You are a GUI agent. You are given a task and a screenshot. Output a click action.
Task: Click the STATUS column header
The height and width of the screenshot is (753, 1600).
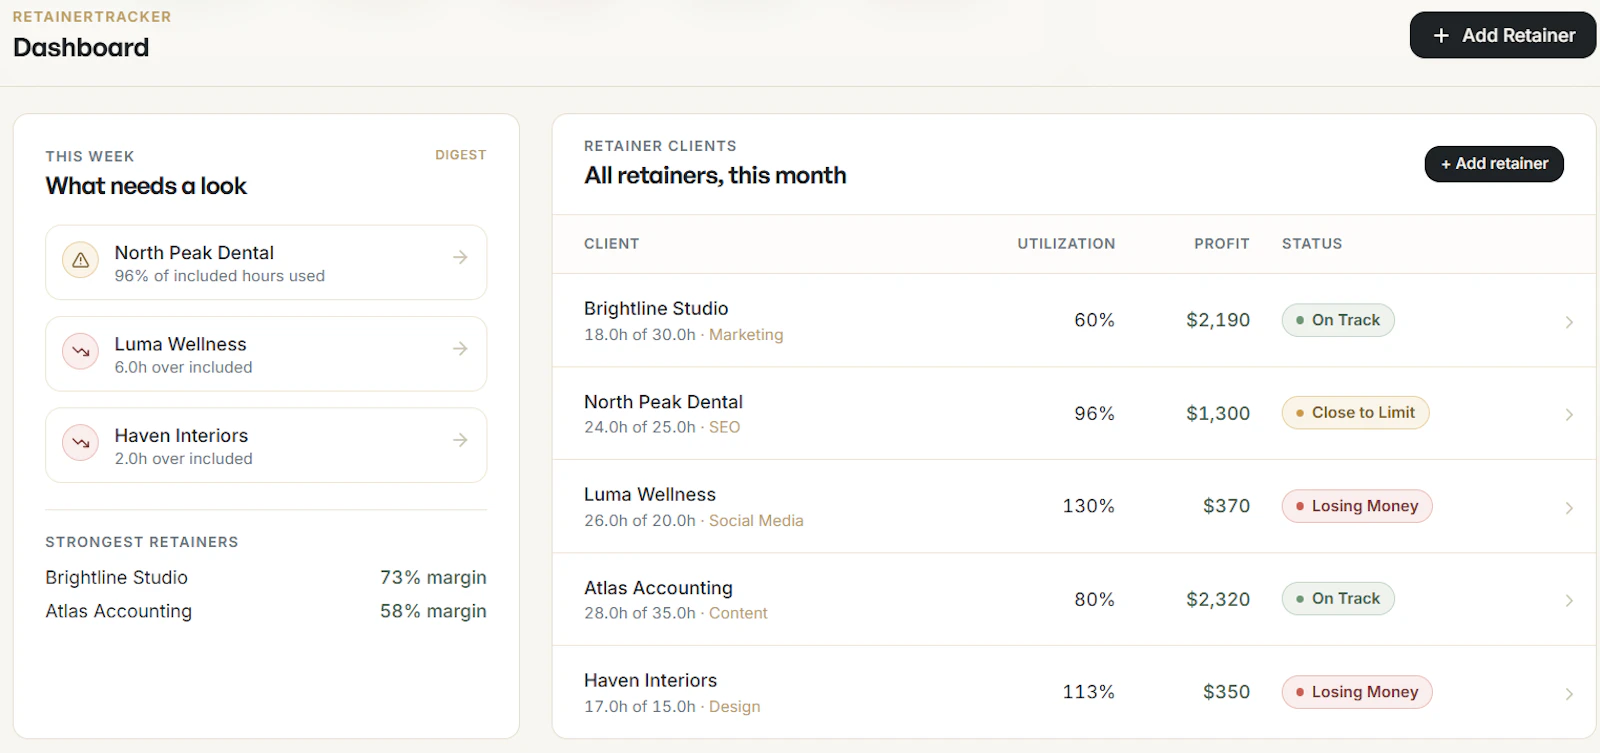coord(1312,244)
